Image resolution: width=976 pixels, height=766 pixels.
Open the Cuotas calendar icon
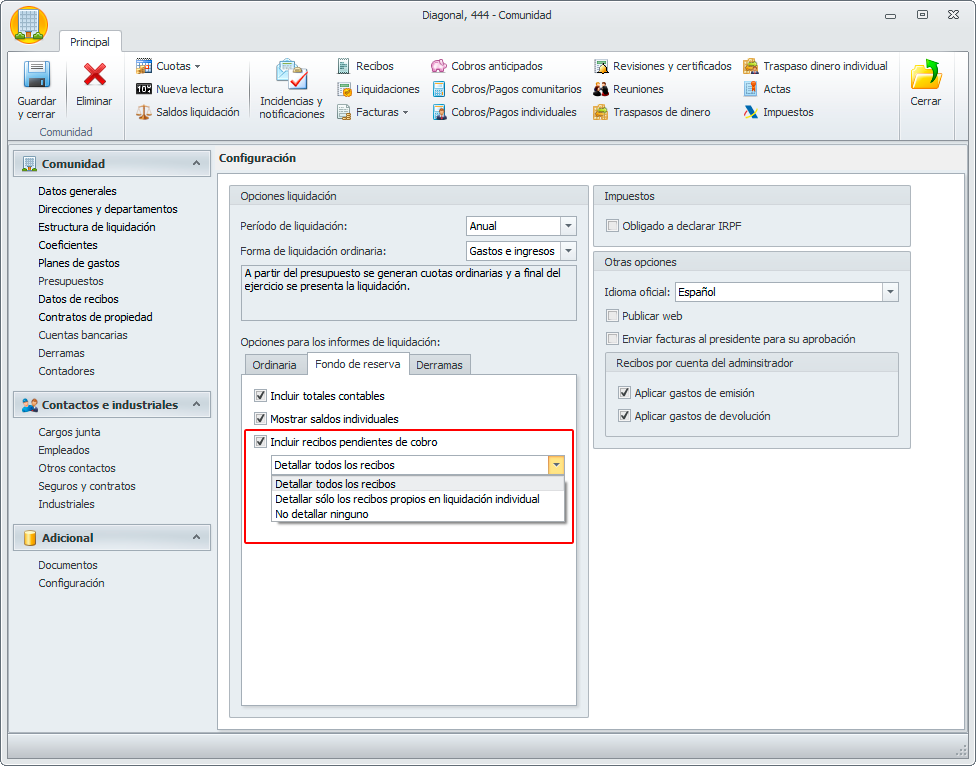click(144, 65)
